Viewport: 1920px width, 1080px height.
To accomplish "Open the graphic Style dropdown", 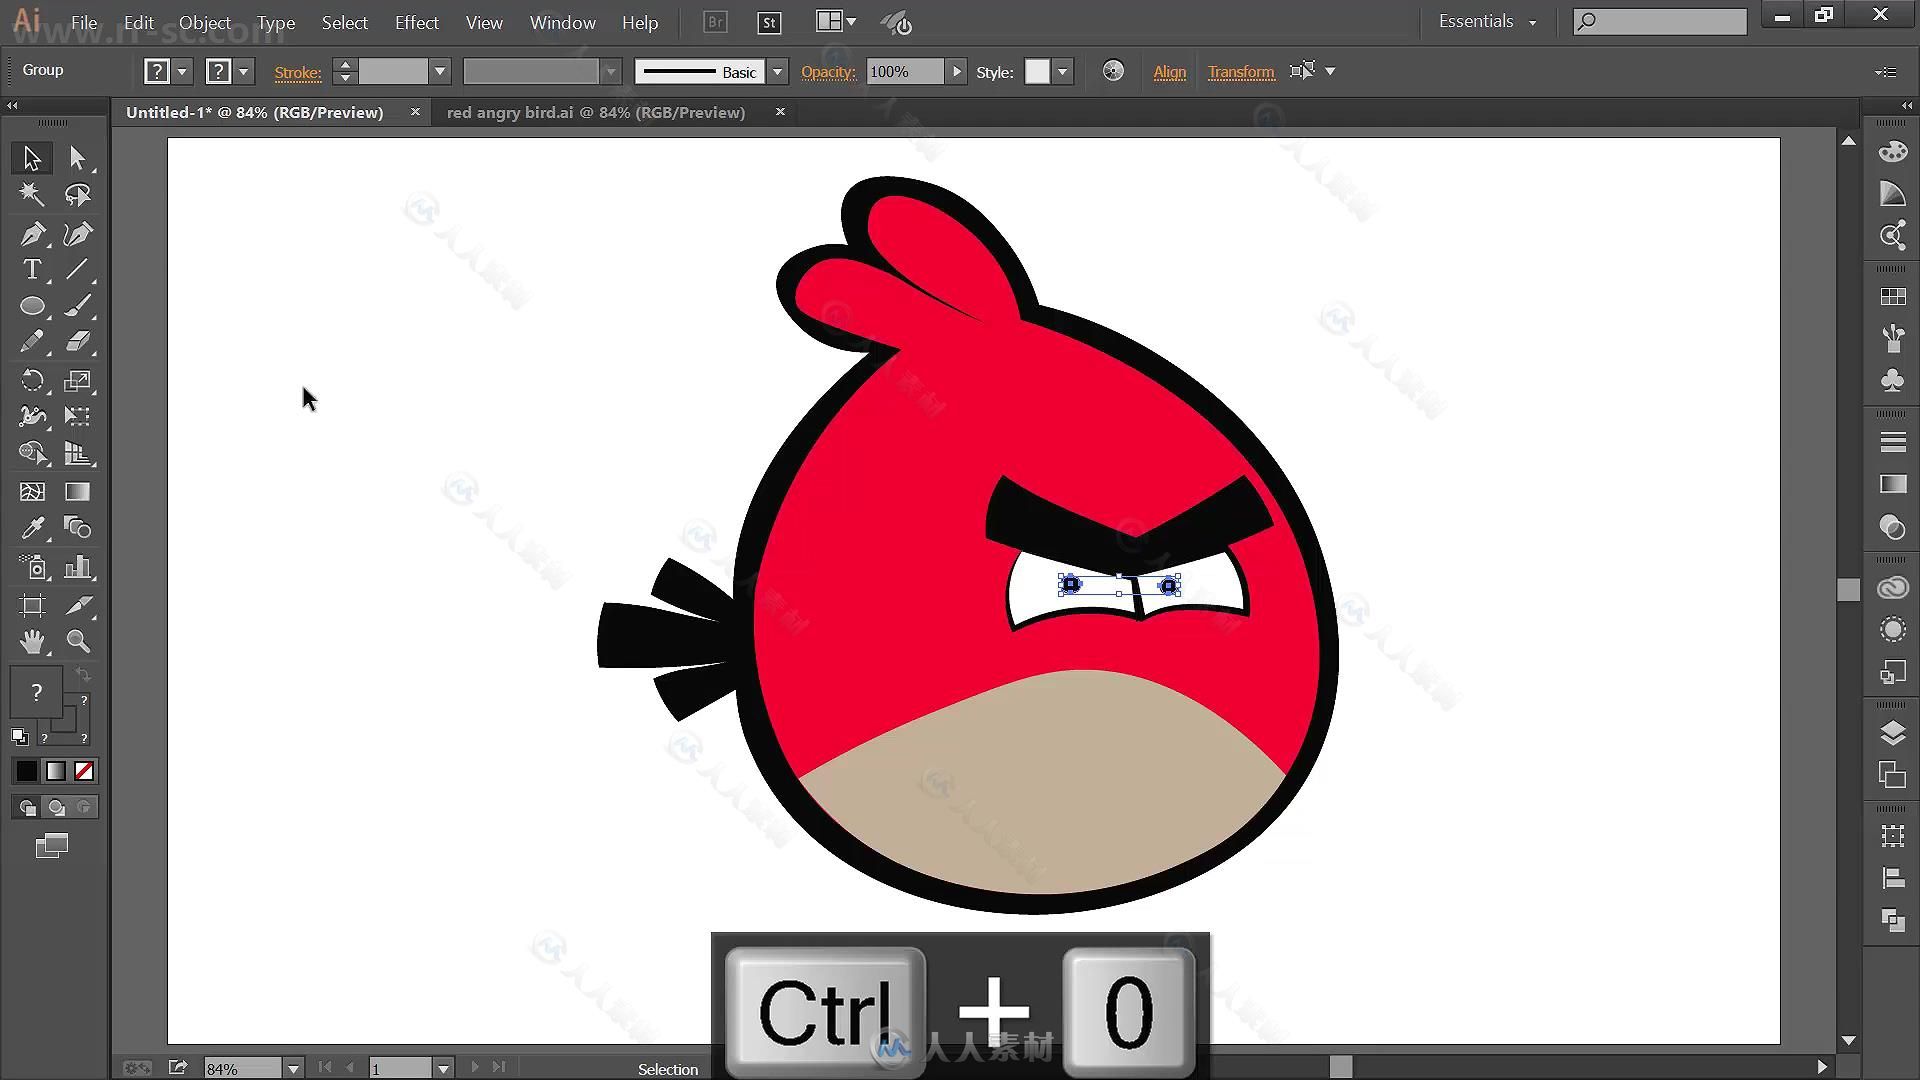I will coord(1063,72).
